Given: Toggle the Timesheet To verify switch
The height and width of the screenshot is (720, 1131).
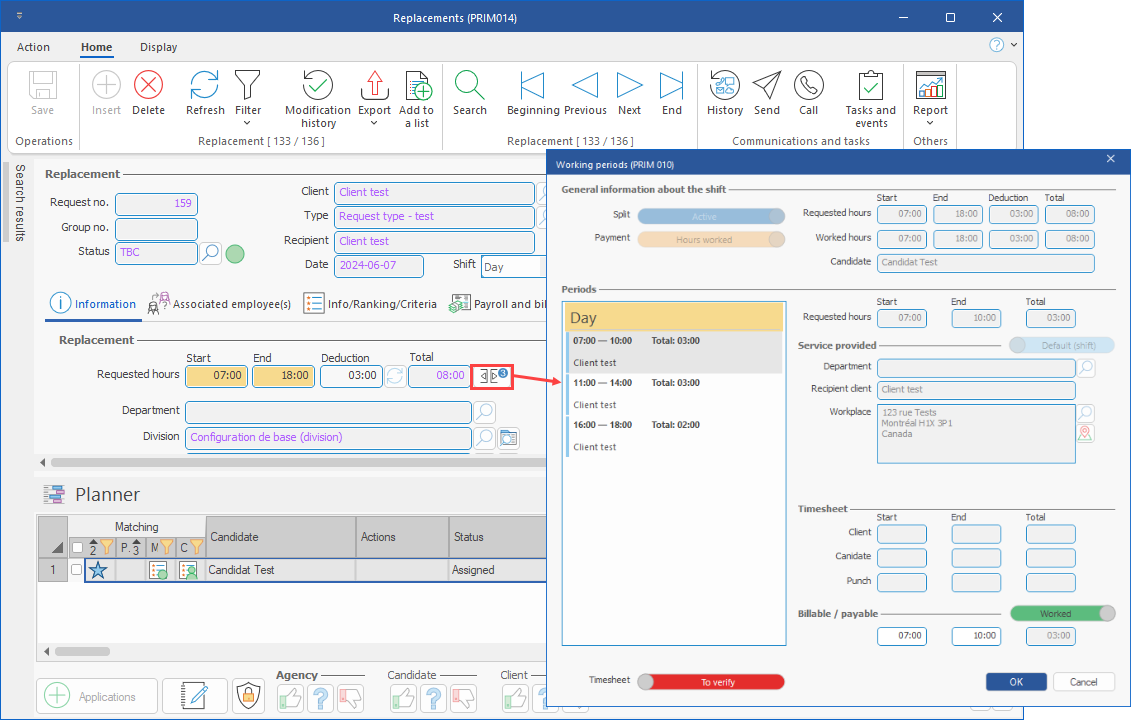Looking at the screenshot, I should [711, 681].
